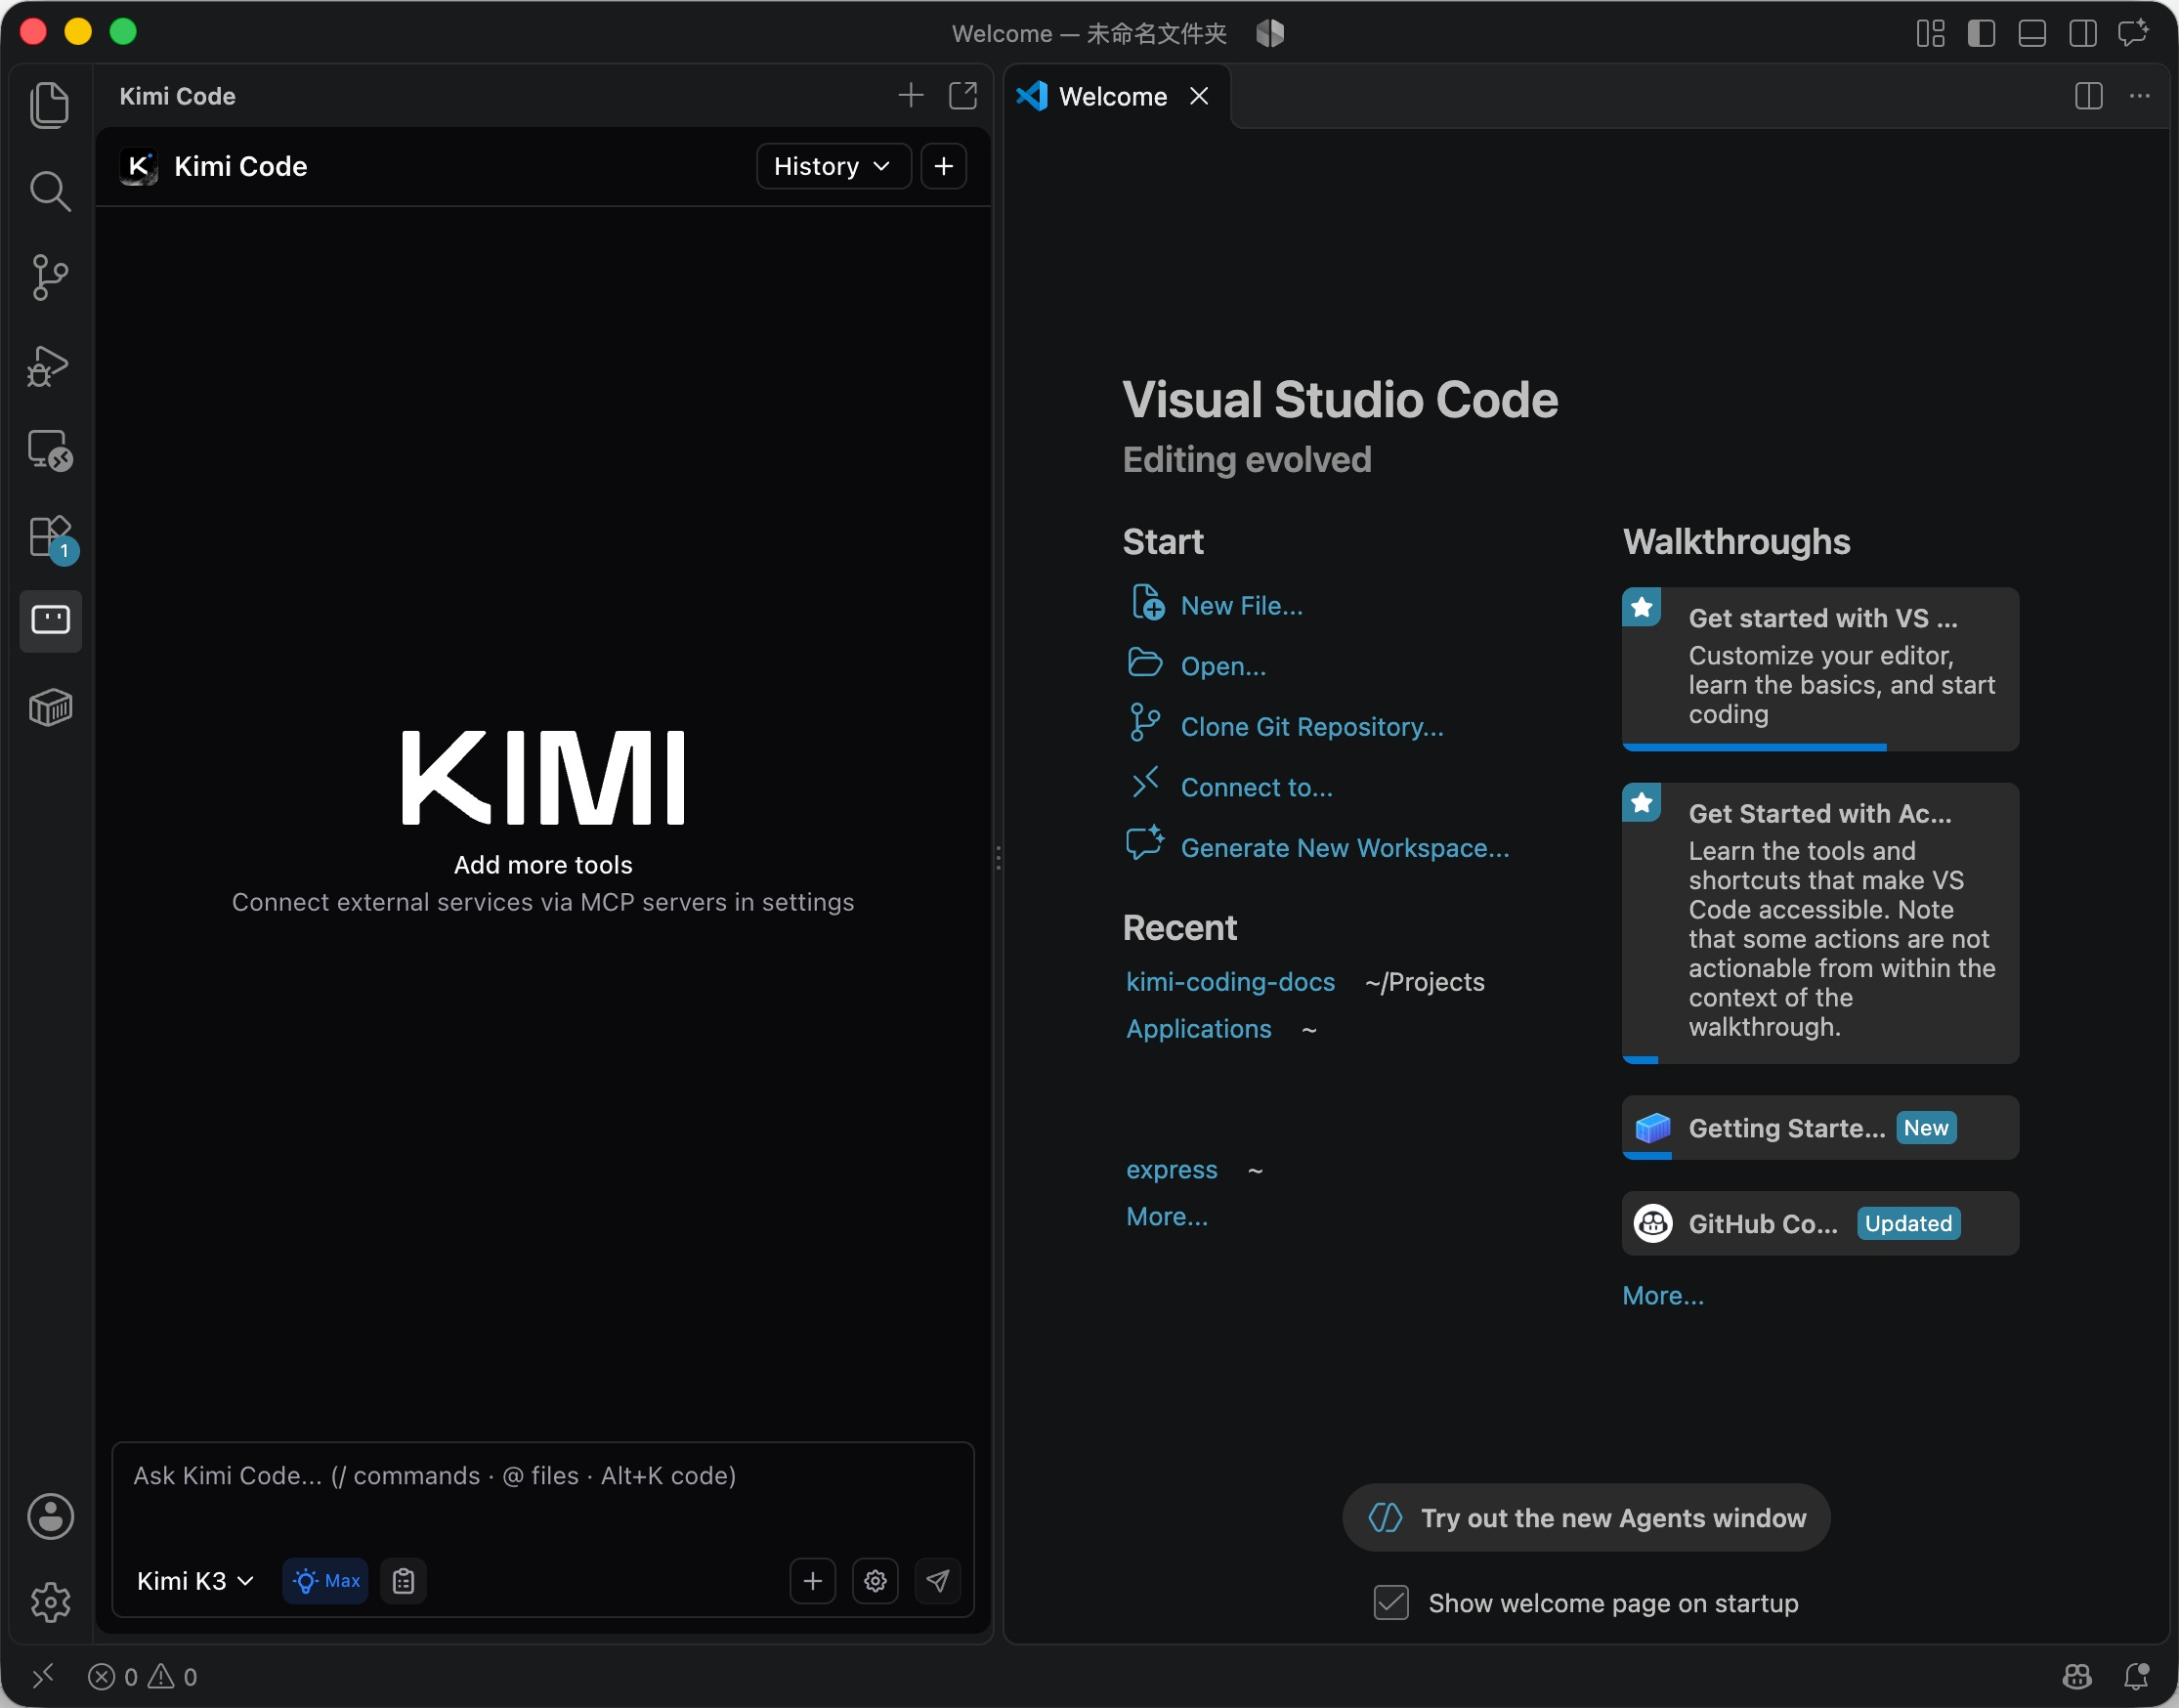Open the Run and Debug view icon
This screenshot has height=1708, width=2179.
point(50,365)
